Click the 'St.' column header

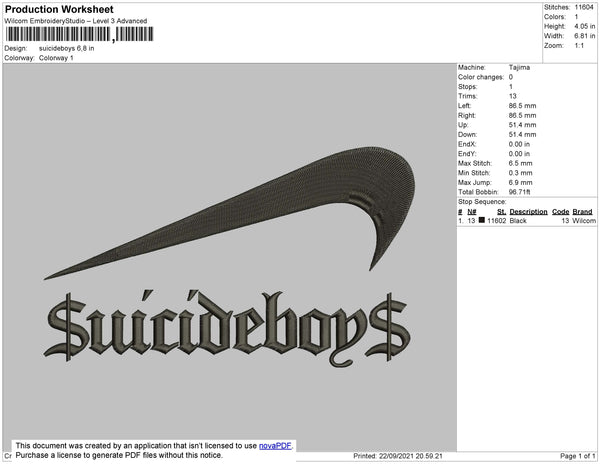(501, 212)
